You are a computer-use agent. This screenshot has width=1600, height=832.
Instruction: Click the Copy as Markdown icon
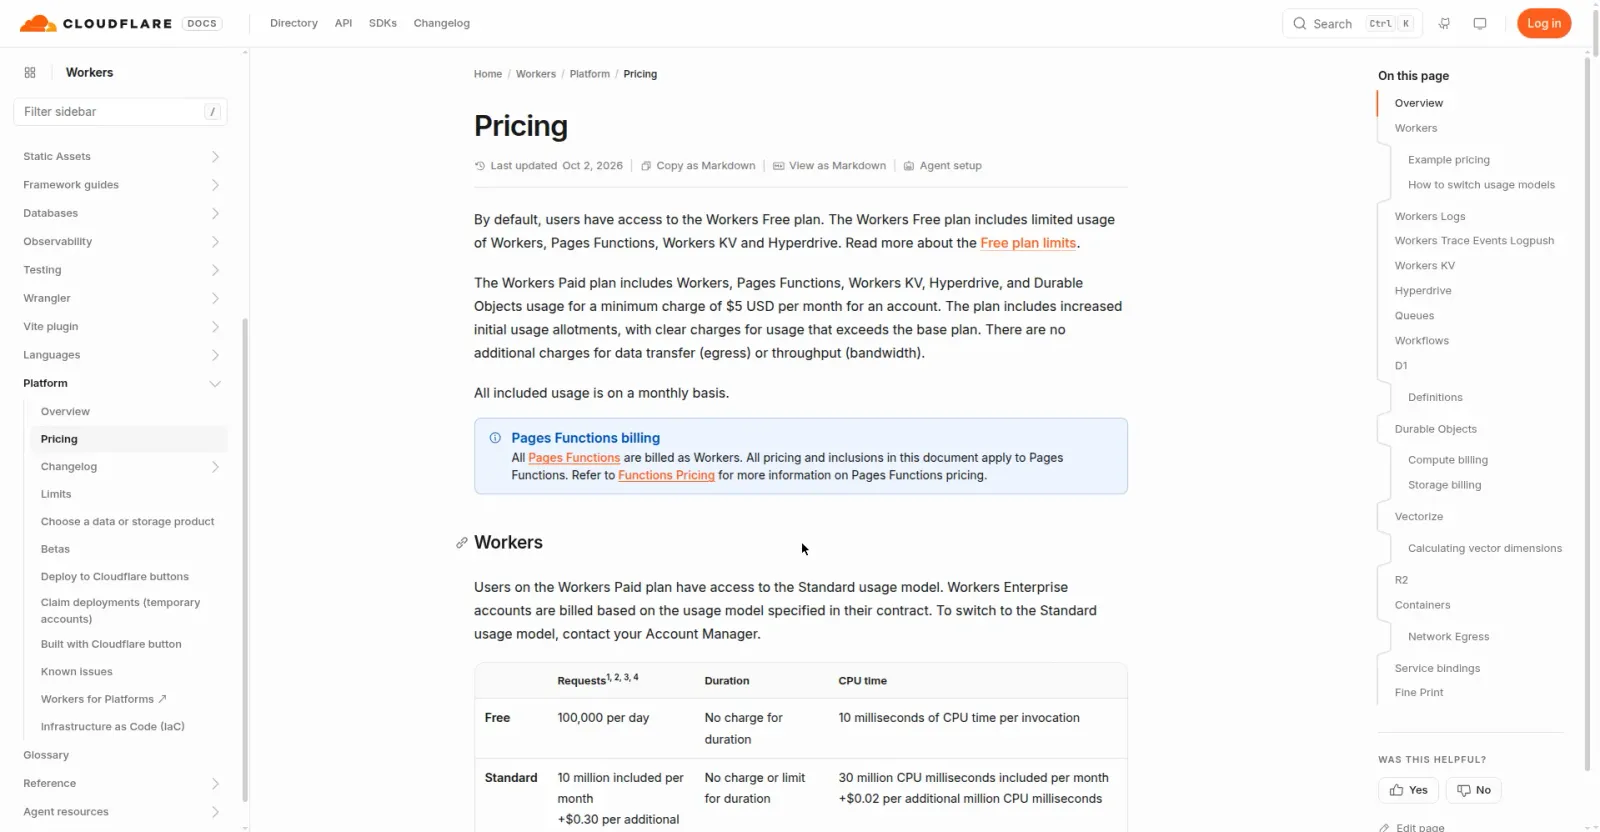tap(646, 166)
